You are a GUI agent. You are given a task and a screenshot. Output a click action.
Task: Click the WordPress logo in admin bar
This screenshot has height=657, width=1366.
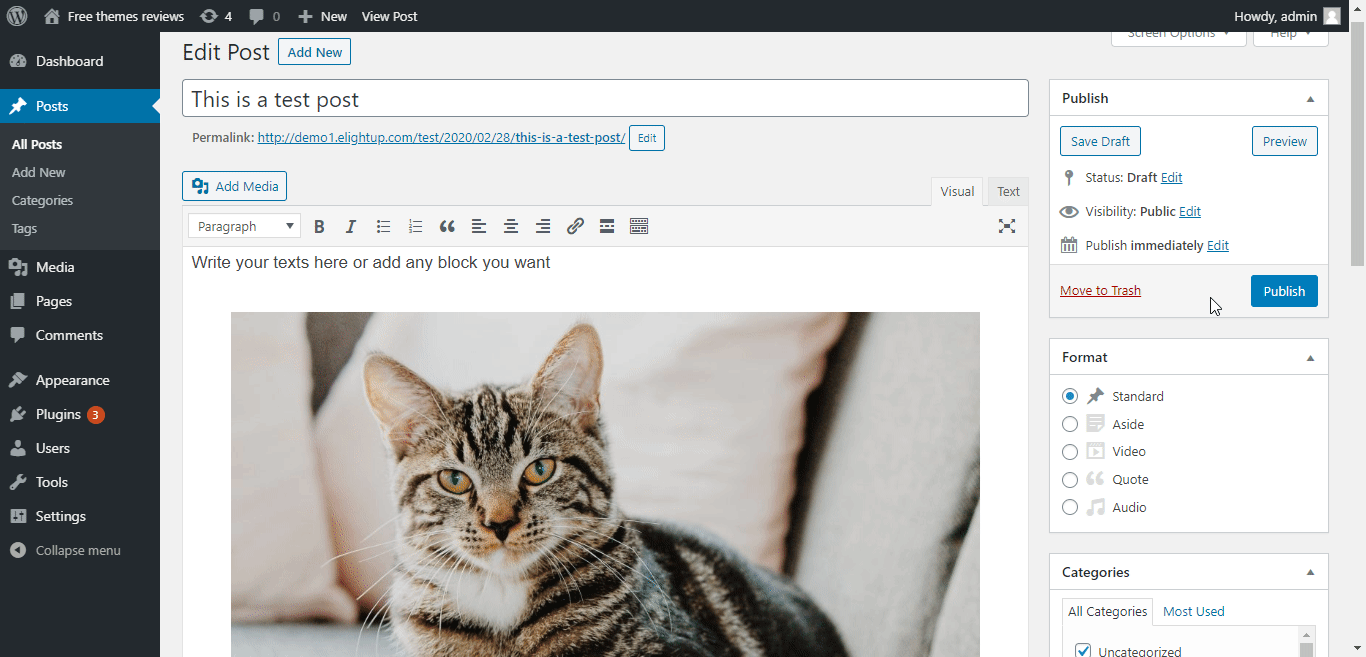coord(16,16)
